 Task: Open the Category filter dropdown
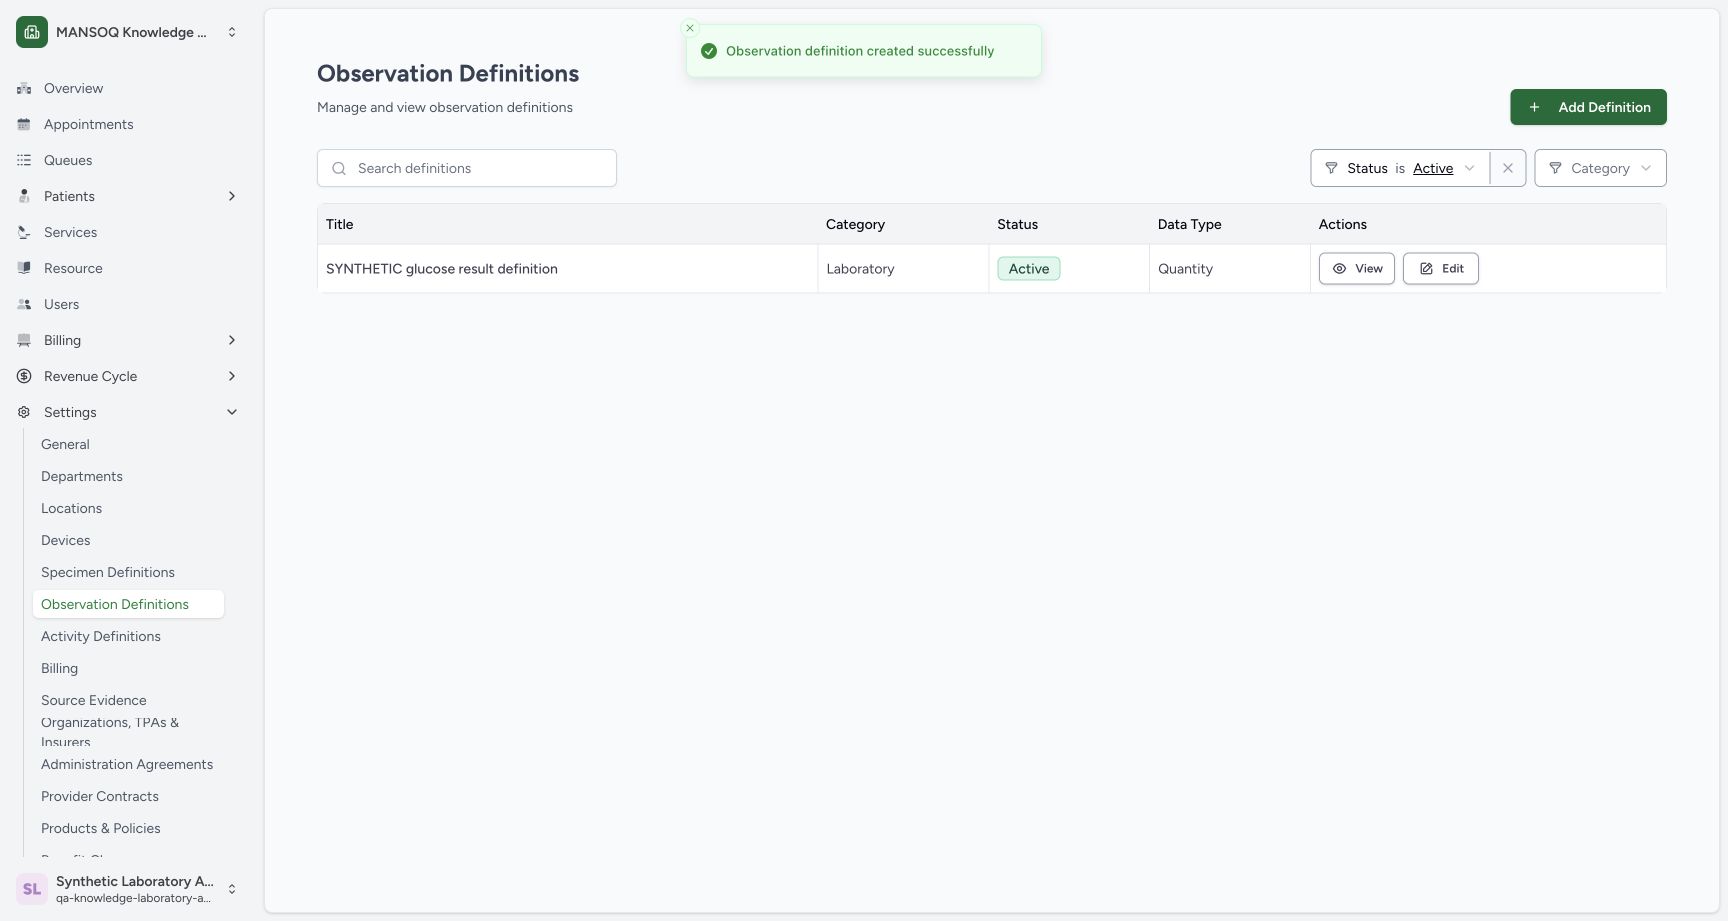1600,168
